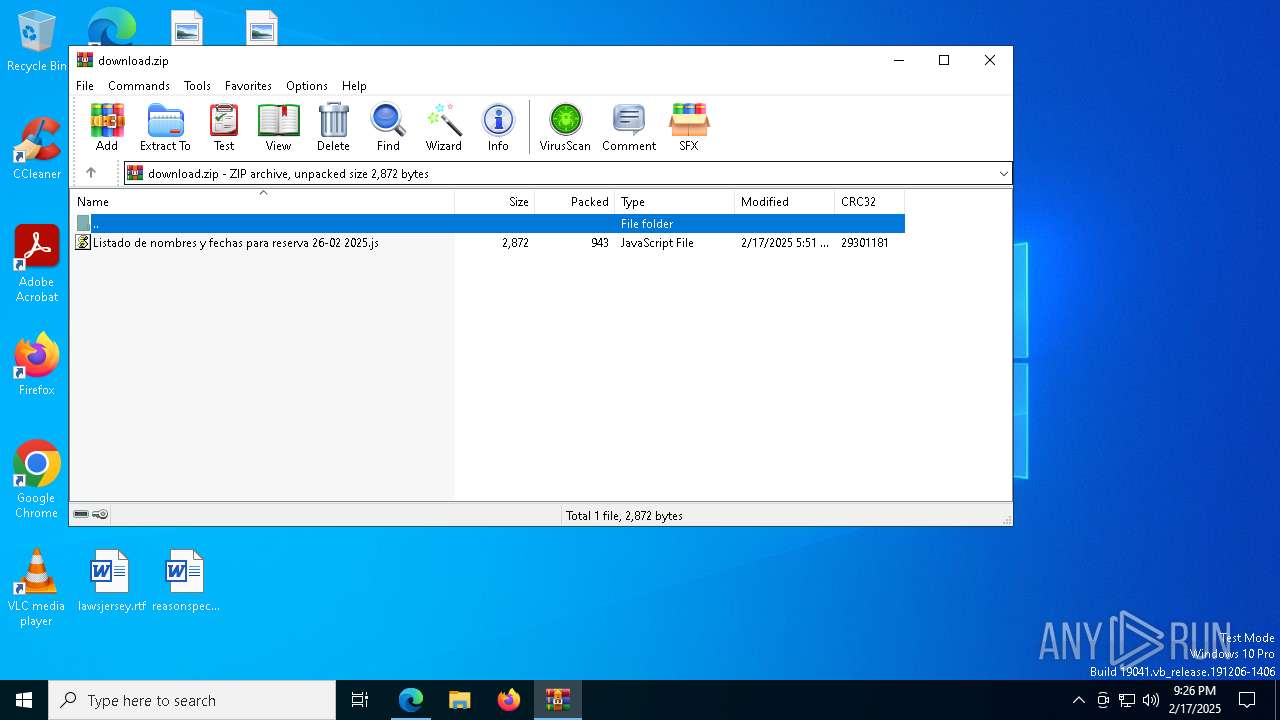
Task: Open the Favorites menu
Action: (x=248, y=86)
